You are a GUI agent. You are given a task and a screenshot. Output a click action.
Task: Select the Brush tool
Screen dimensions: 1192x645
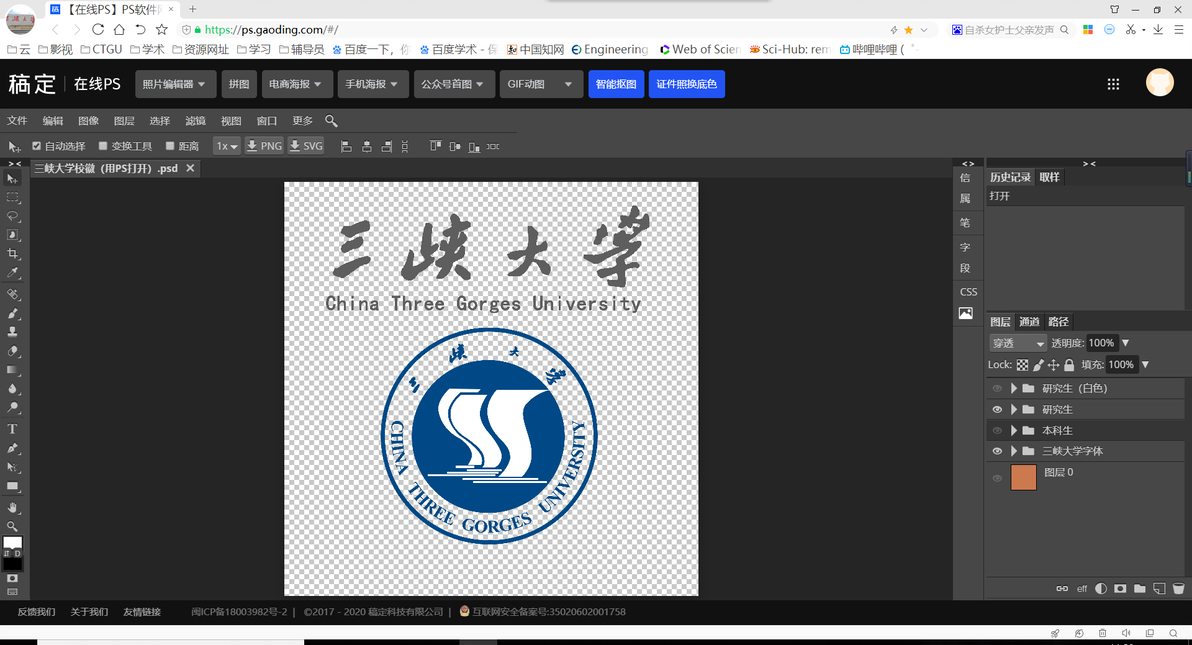12,313
